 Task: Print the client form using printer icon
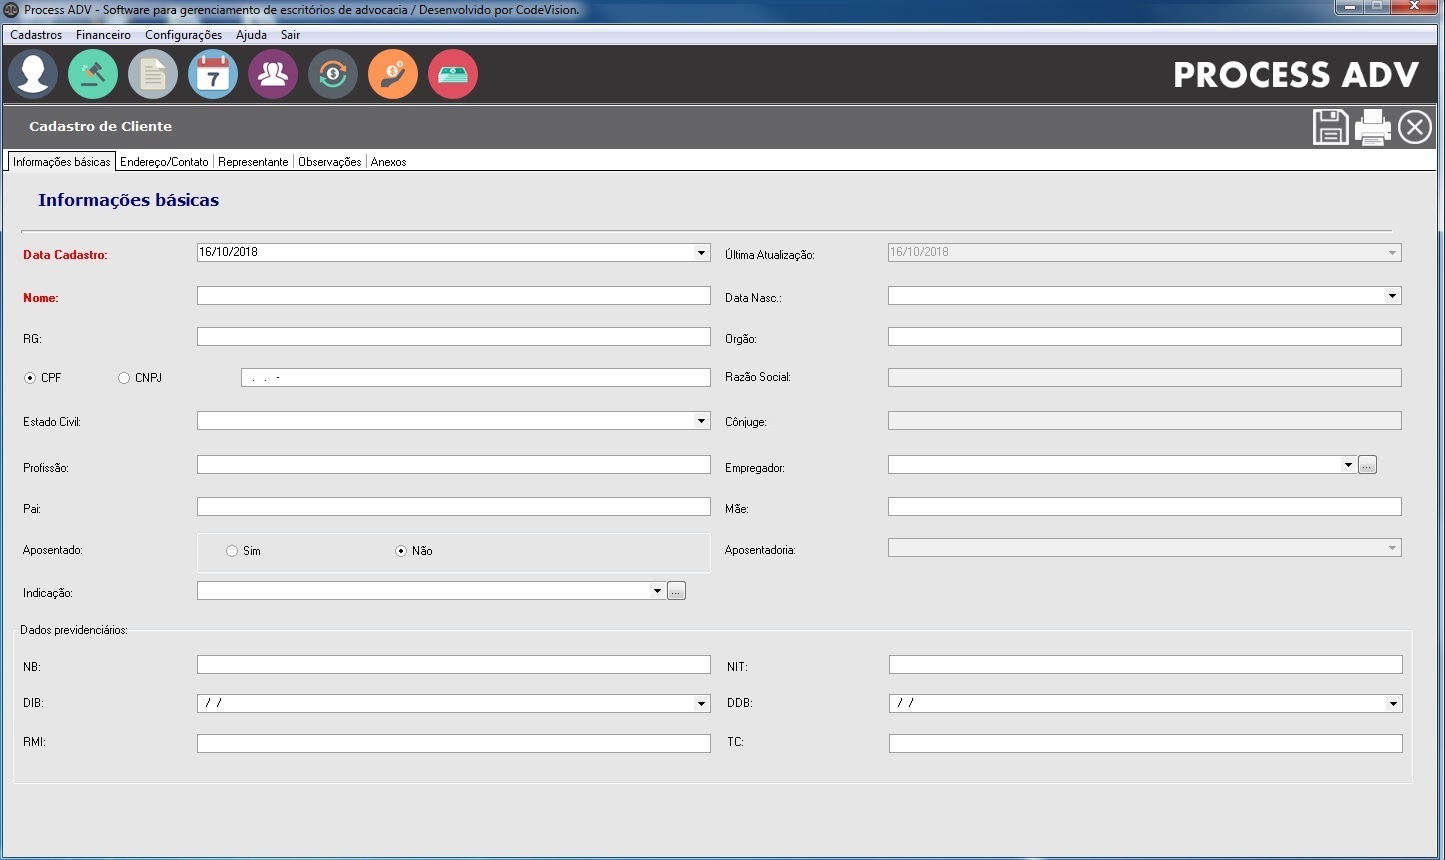(1372, 127)
